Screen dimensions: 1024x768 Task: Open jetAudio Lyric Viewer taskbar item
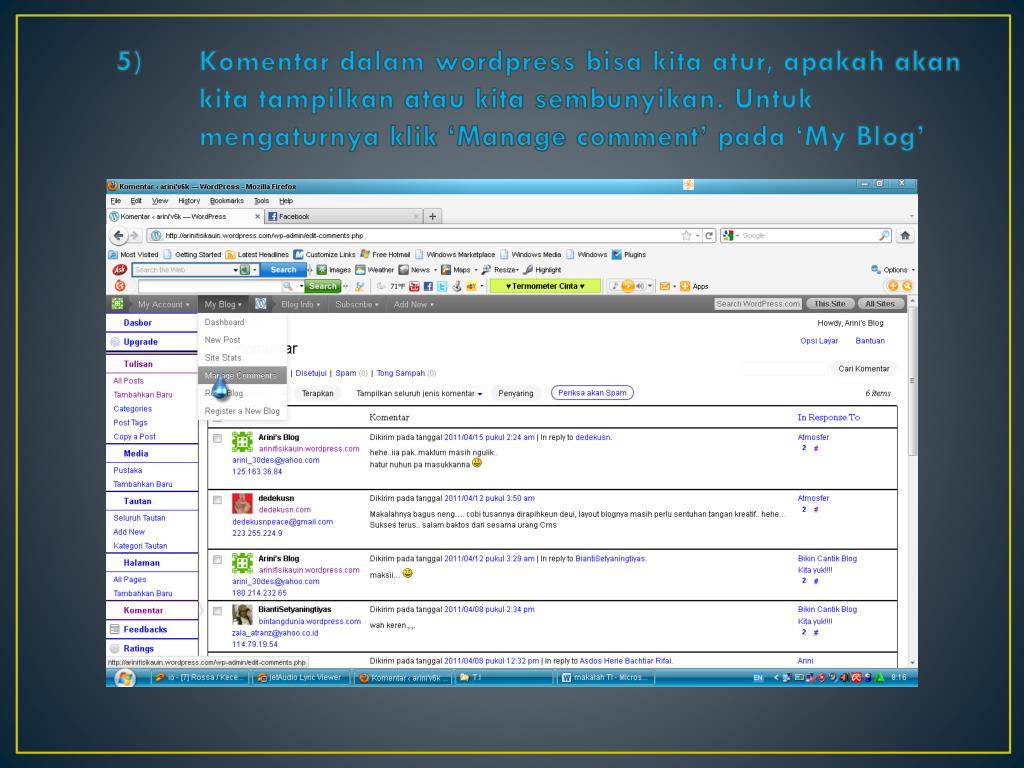300,678
